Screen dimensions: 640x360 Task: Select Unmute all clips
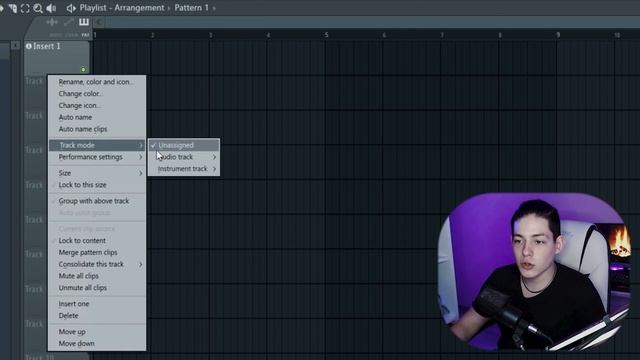click(96, 288)
